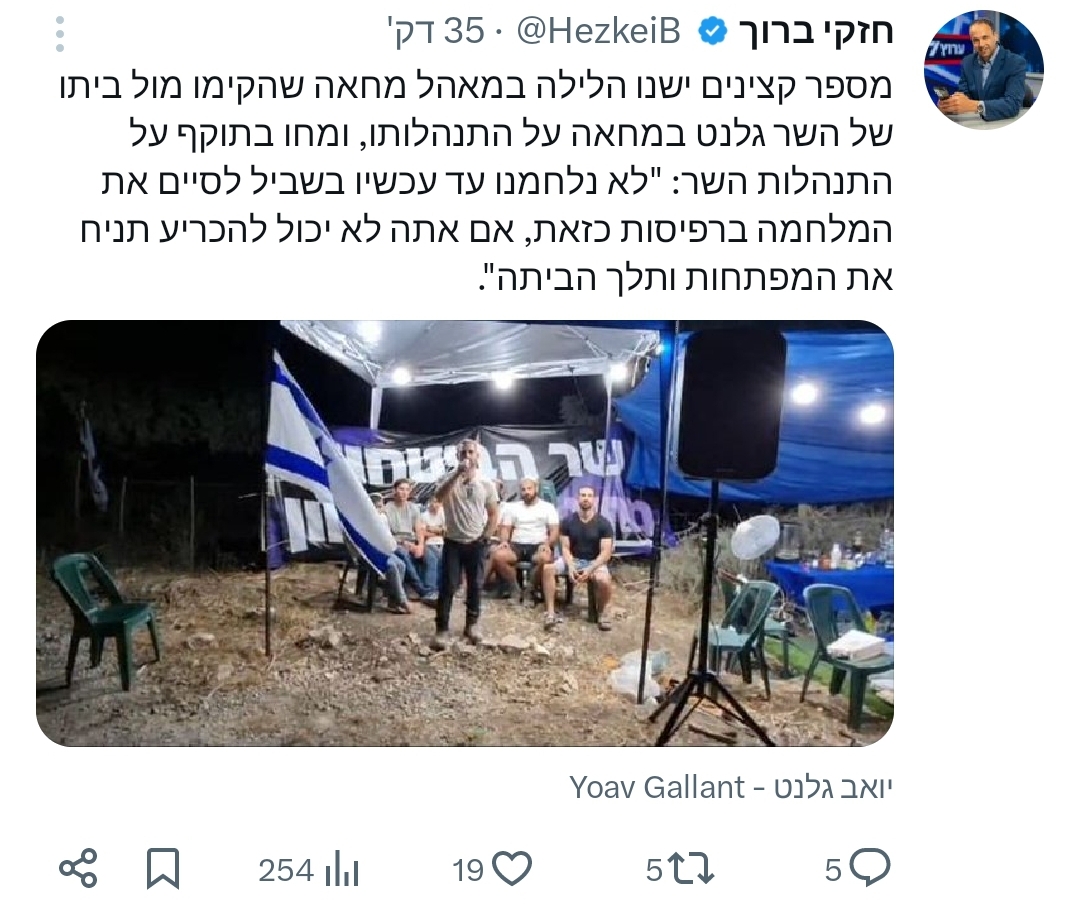View the tweet analytics bar chart icon

(x=342, y=869)
